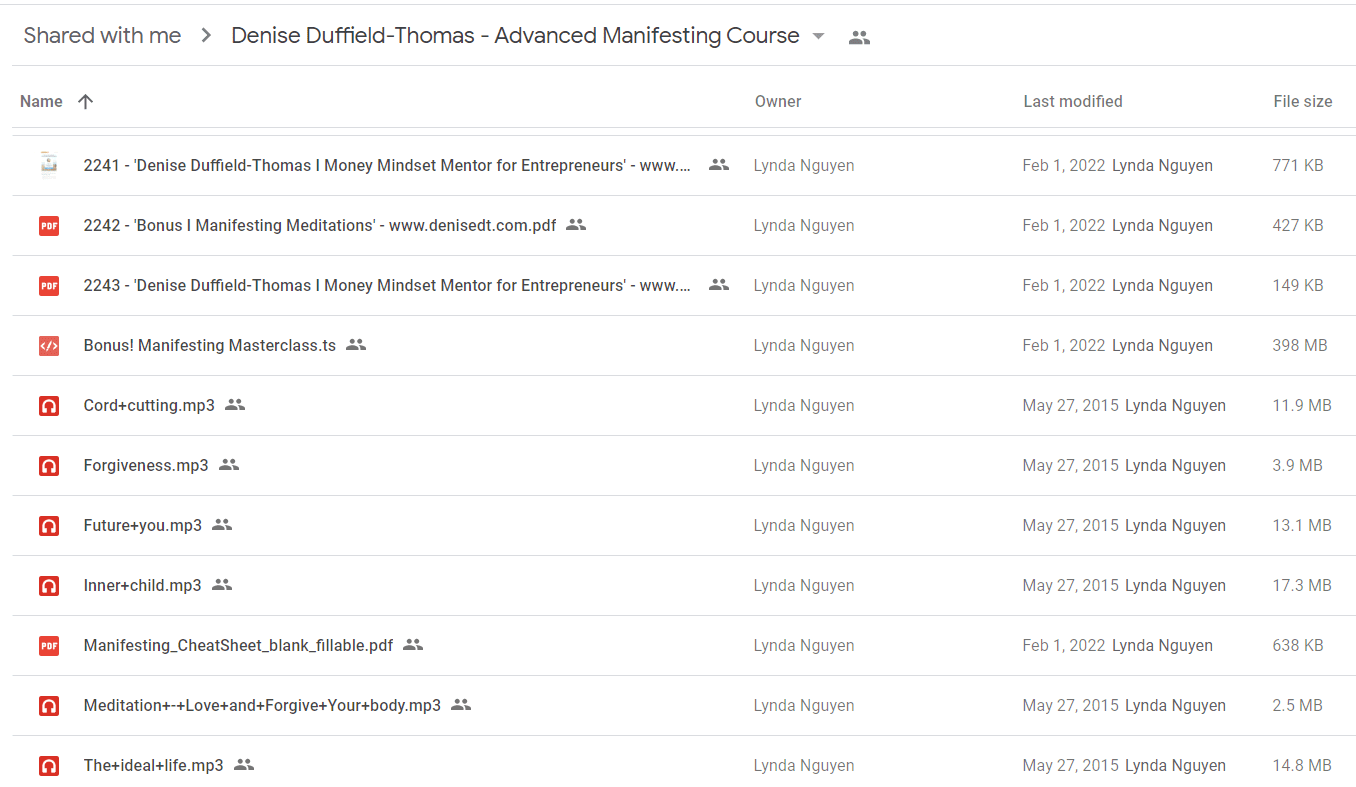Click owner Lynda Nguyen in Cord+cutting.mp3 row
The image size is (1356, 787).
click(x=804, y=405)
